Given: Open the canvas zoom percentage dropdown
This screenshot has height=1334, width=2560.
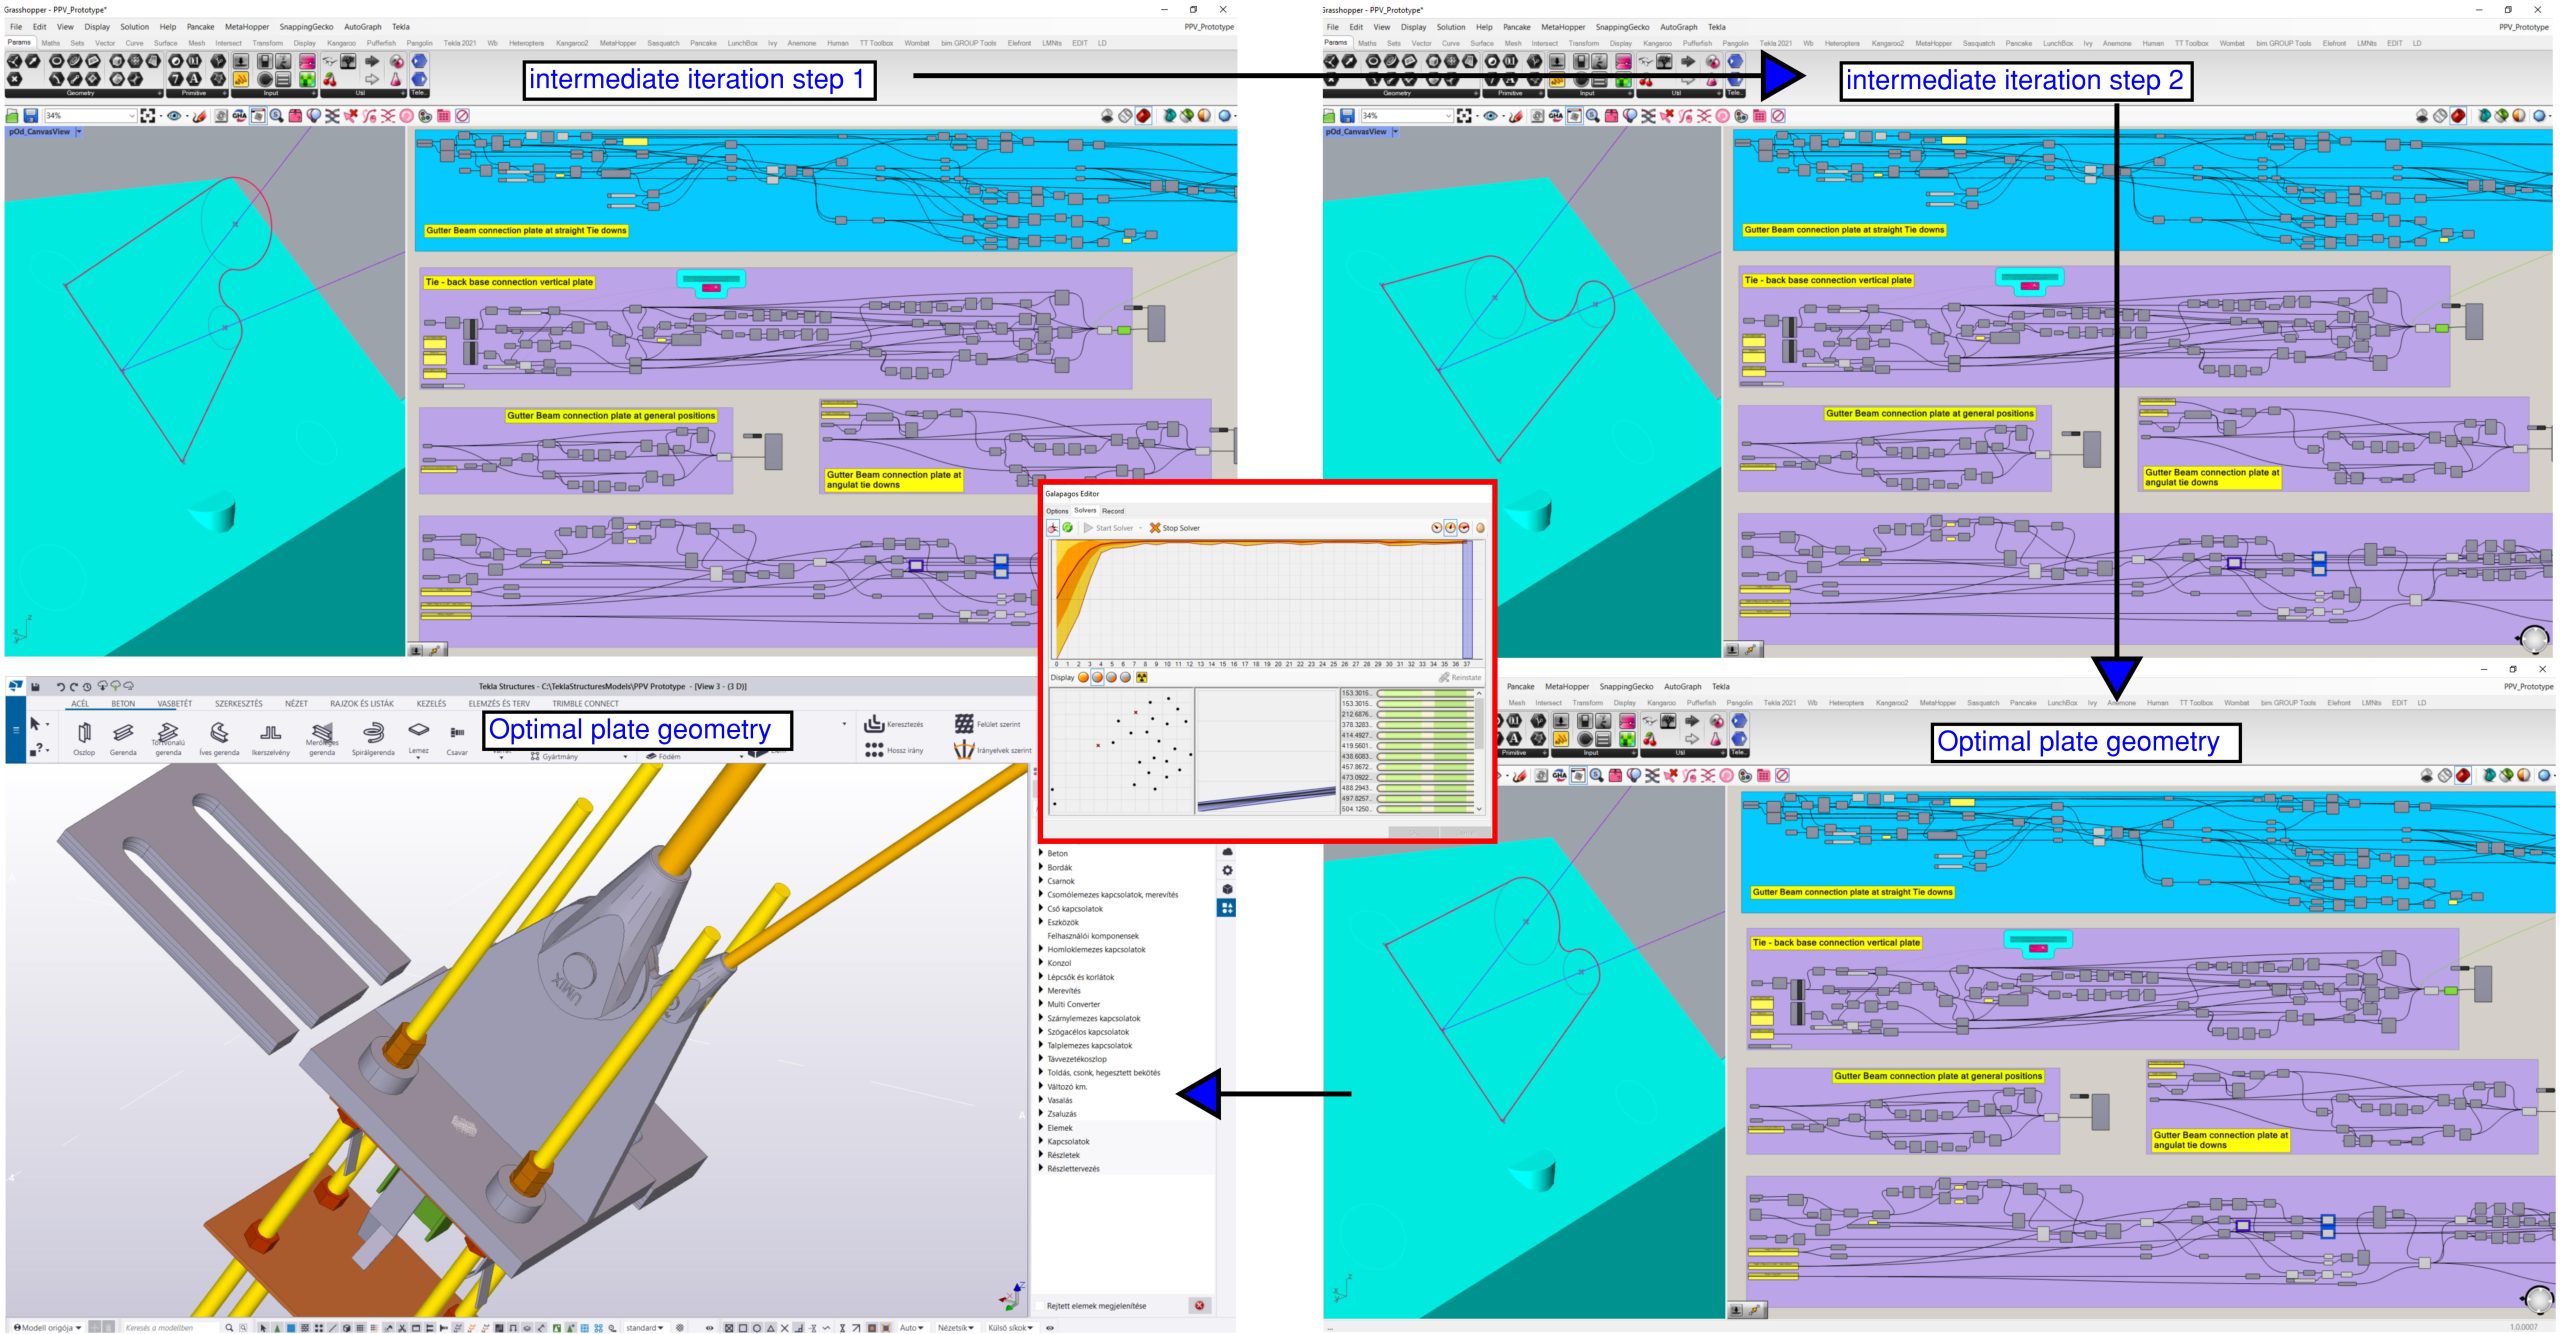Looking at the screenshot, I should click(131, 116).
